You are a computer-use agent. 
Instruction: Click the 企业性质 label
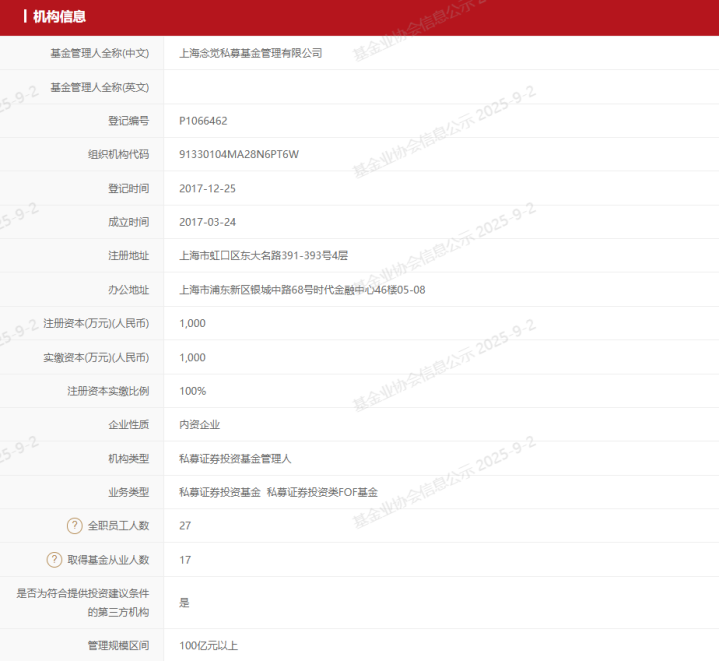click(x=128, y=424)
